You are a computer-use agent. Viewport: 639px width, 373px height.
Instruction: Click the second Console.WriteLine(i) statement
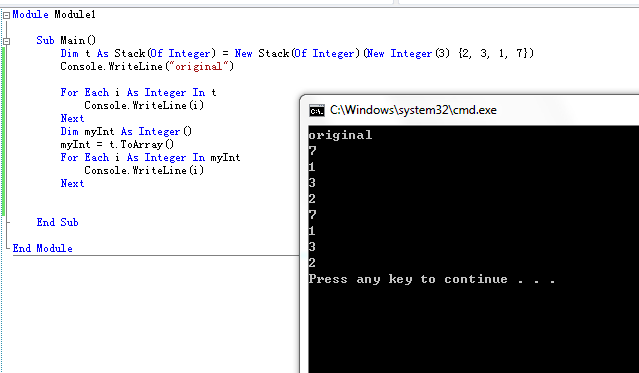(144, 170)
